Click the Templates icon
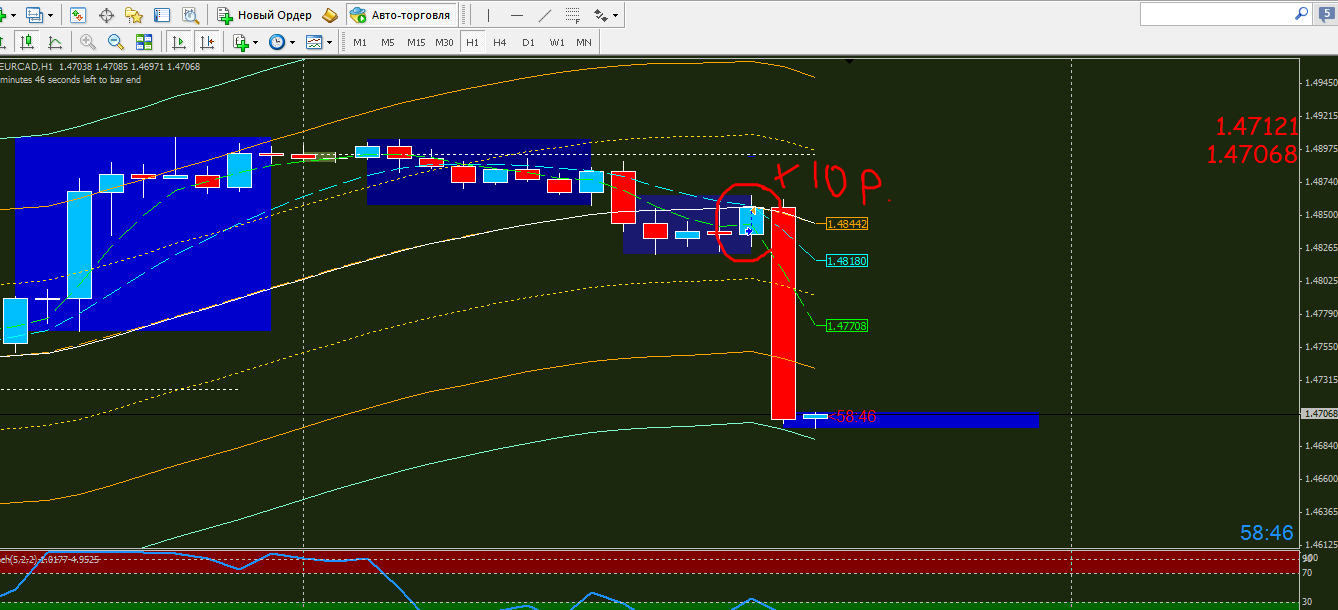This screenshot has height=610, width=1338. coord(314,42)
